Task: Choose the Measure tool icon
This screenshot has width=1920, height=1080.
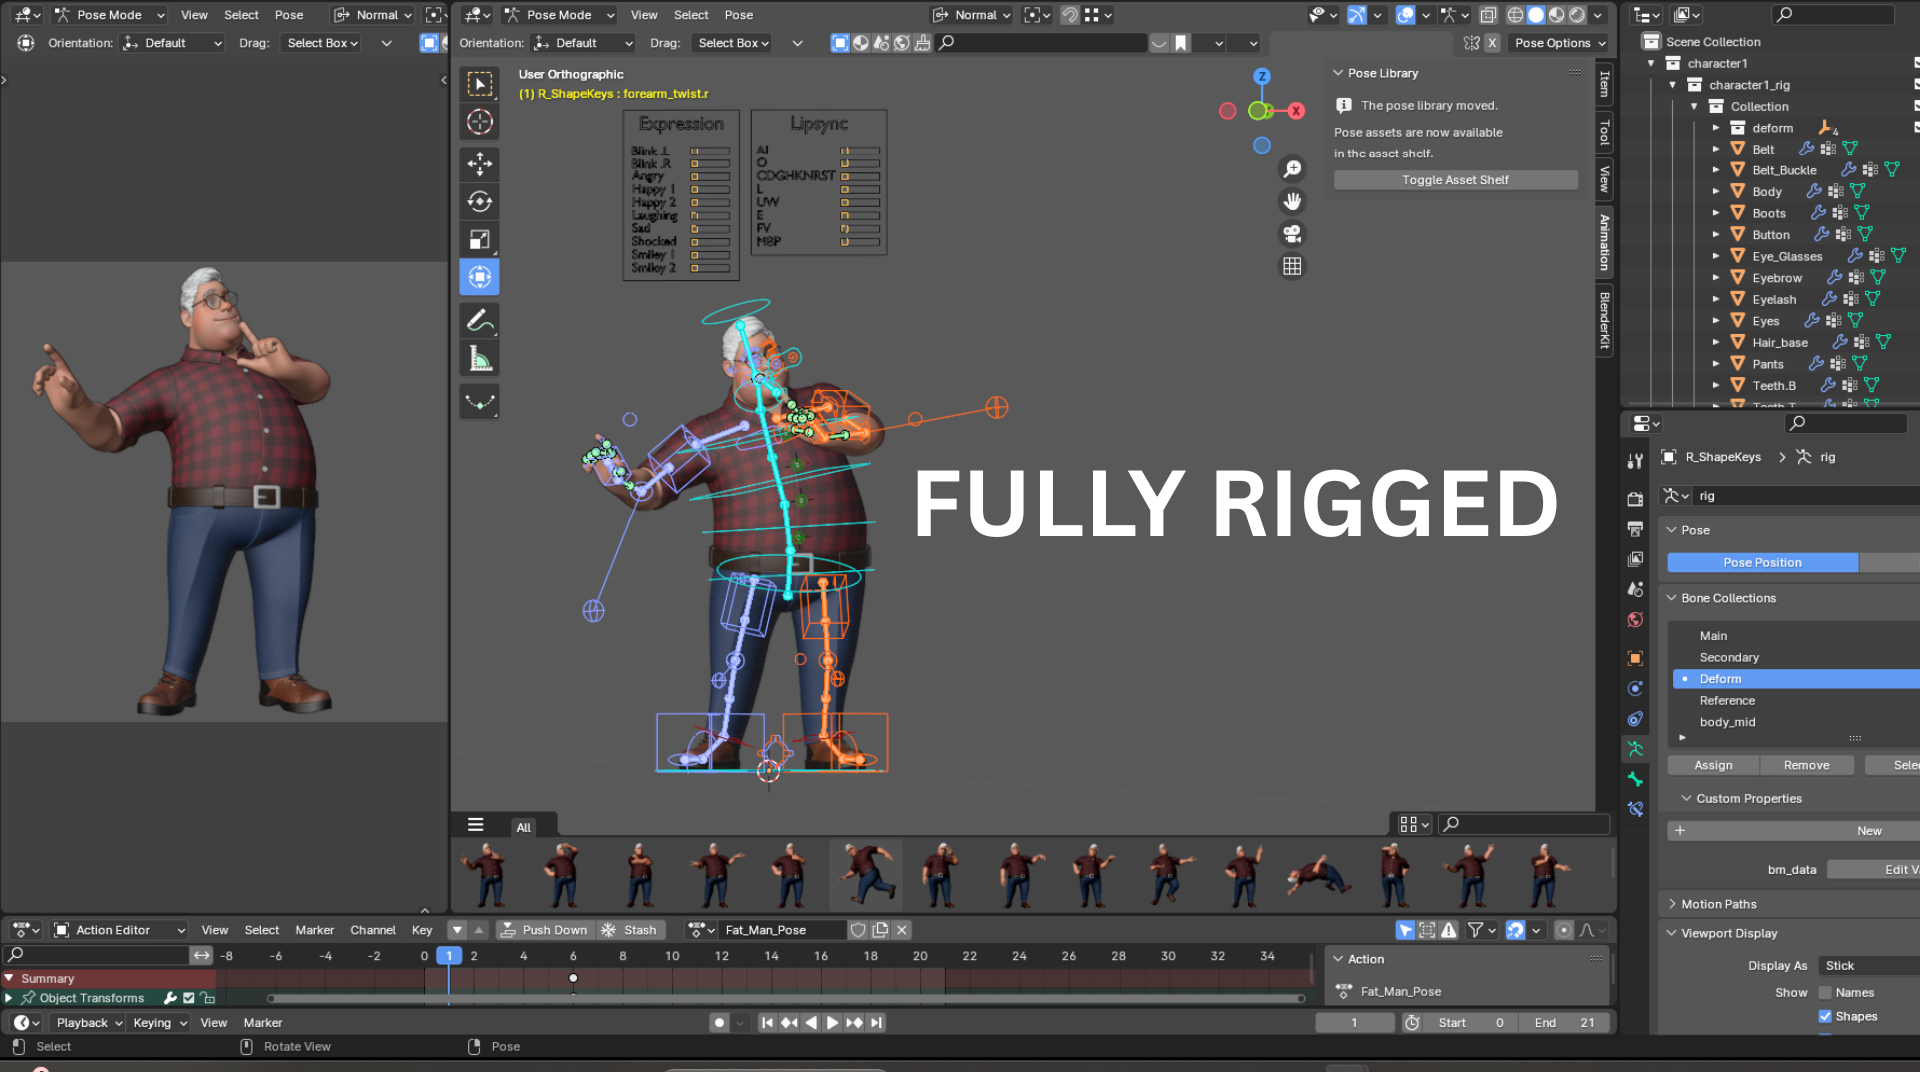Action: click(x=480, y=358)
